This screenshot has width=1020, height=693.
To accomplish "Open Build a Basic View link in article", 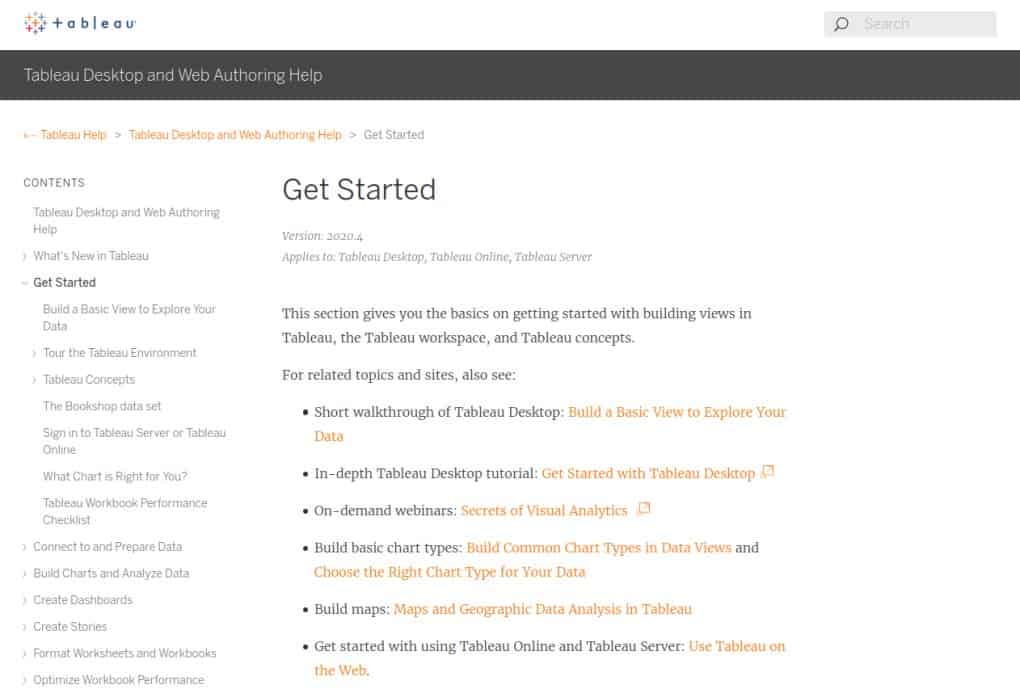I will pos(550,424).
